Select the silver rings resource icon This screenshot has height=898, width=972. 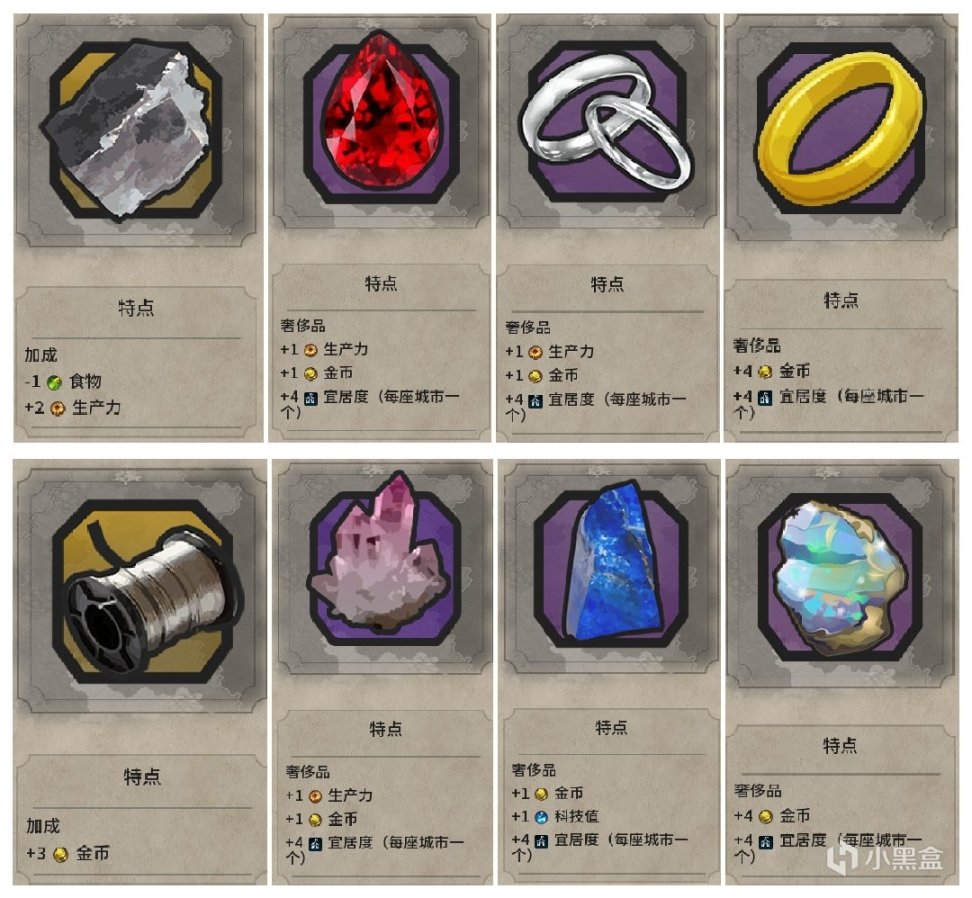tap(606, 123)
